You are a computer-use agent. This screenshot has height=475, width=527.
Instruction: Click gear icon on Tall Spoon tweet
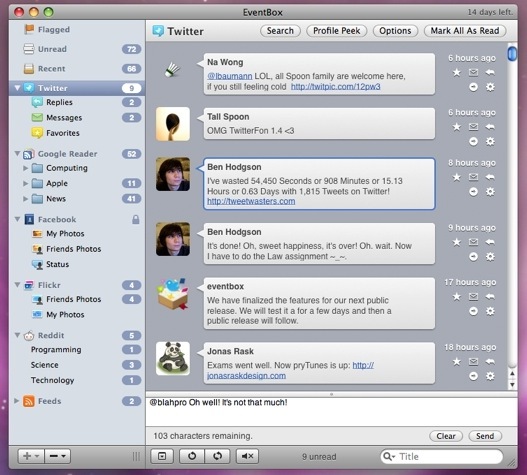coord(490,142)
